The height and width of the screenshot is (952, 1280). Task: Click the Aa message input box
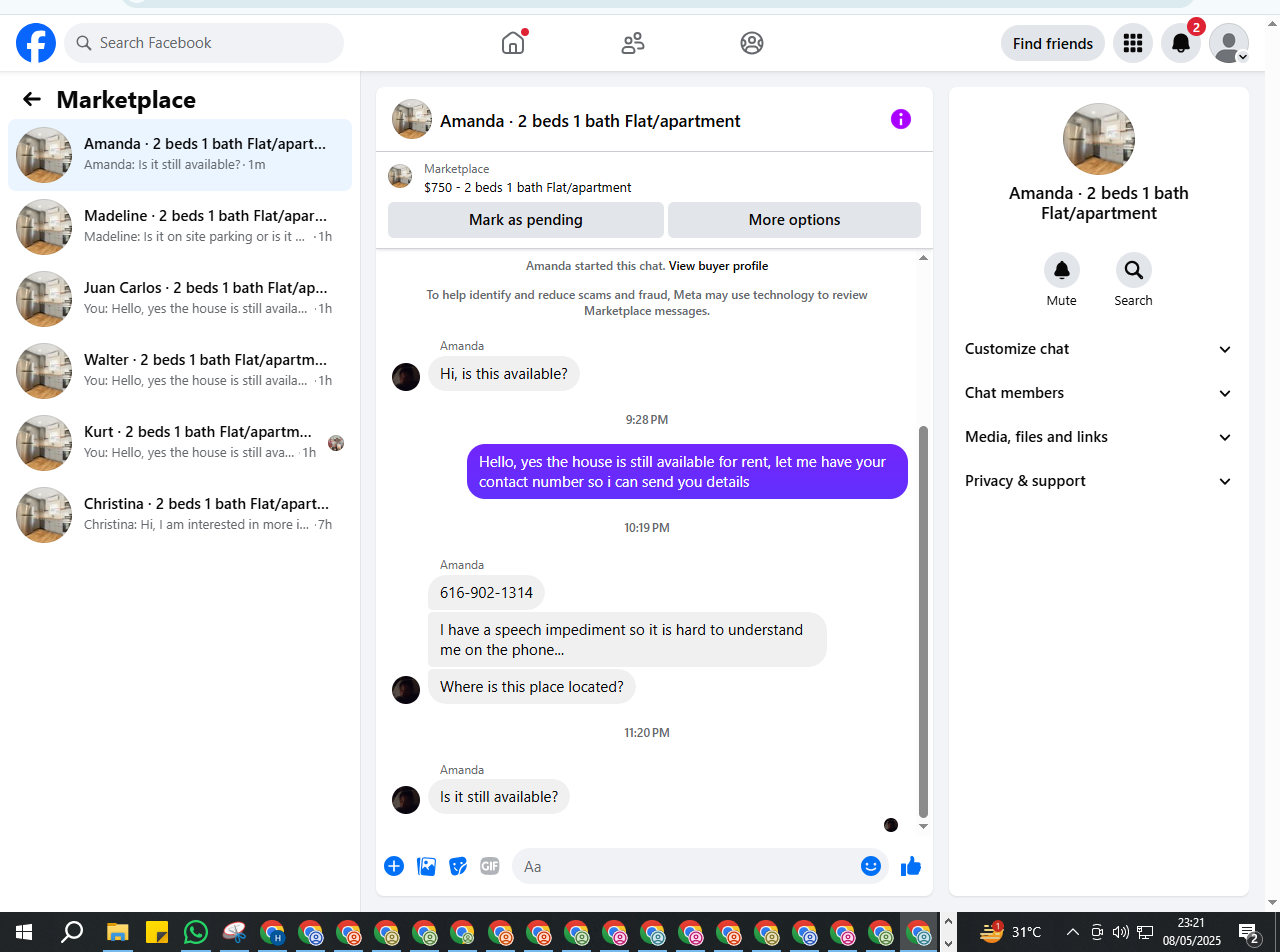click(700, 866)
